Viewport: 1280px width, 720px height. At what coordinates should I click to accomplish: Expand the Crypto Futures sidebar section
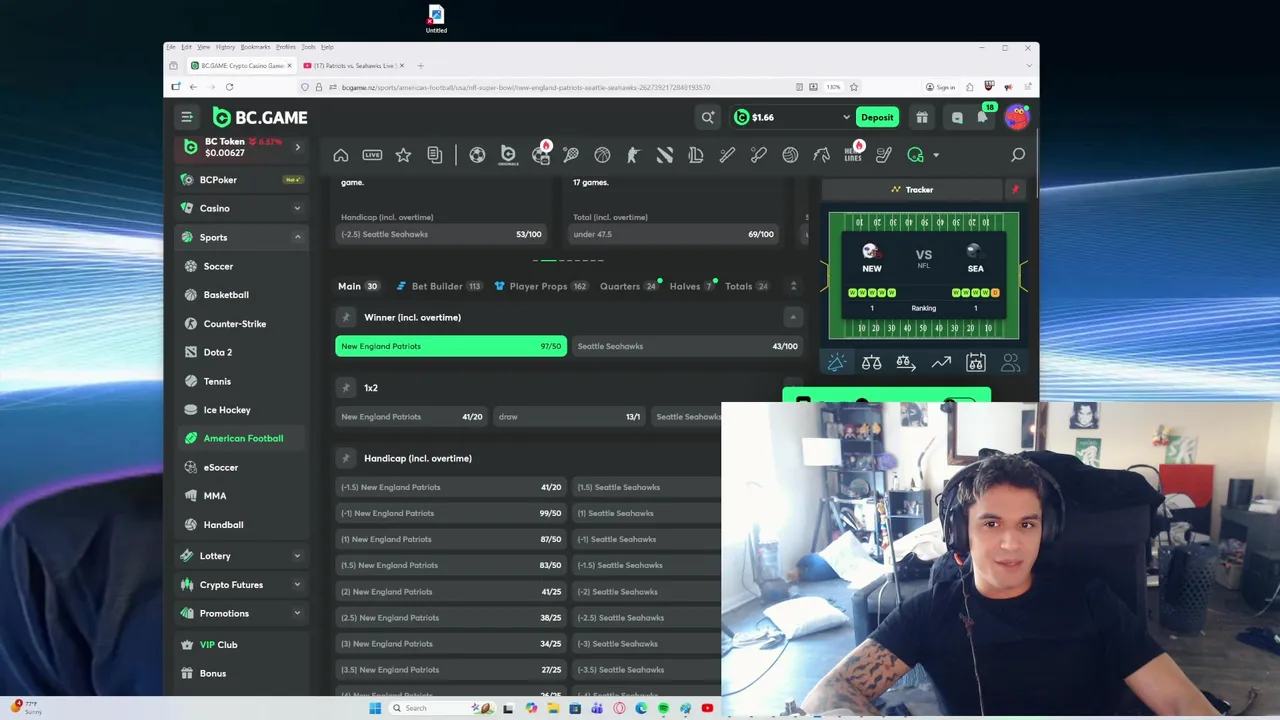[x=297, y=585]
